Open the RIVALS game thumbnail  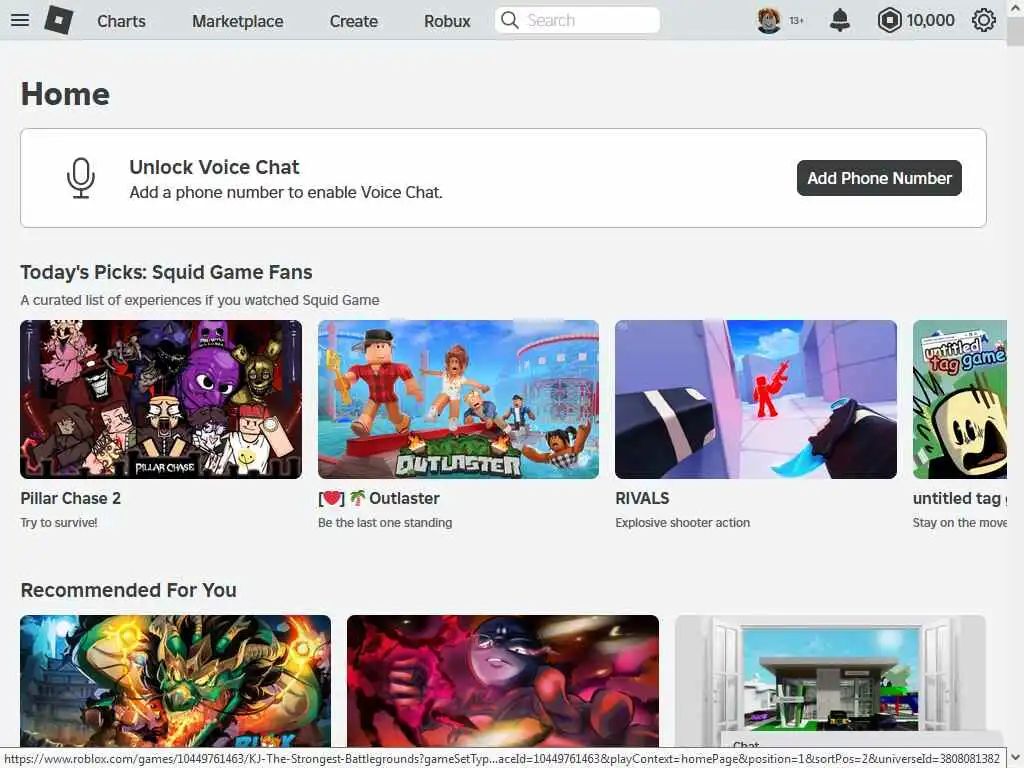(756, 399)
